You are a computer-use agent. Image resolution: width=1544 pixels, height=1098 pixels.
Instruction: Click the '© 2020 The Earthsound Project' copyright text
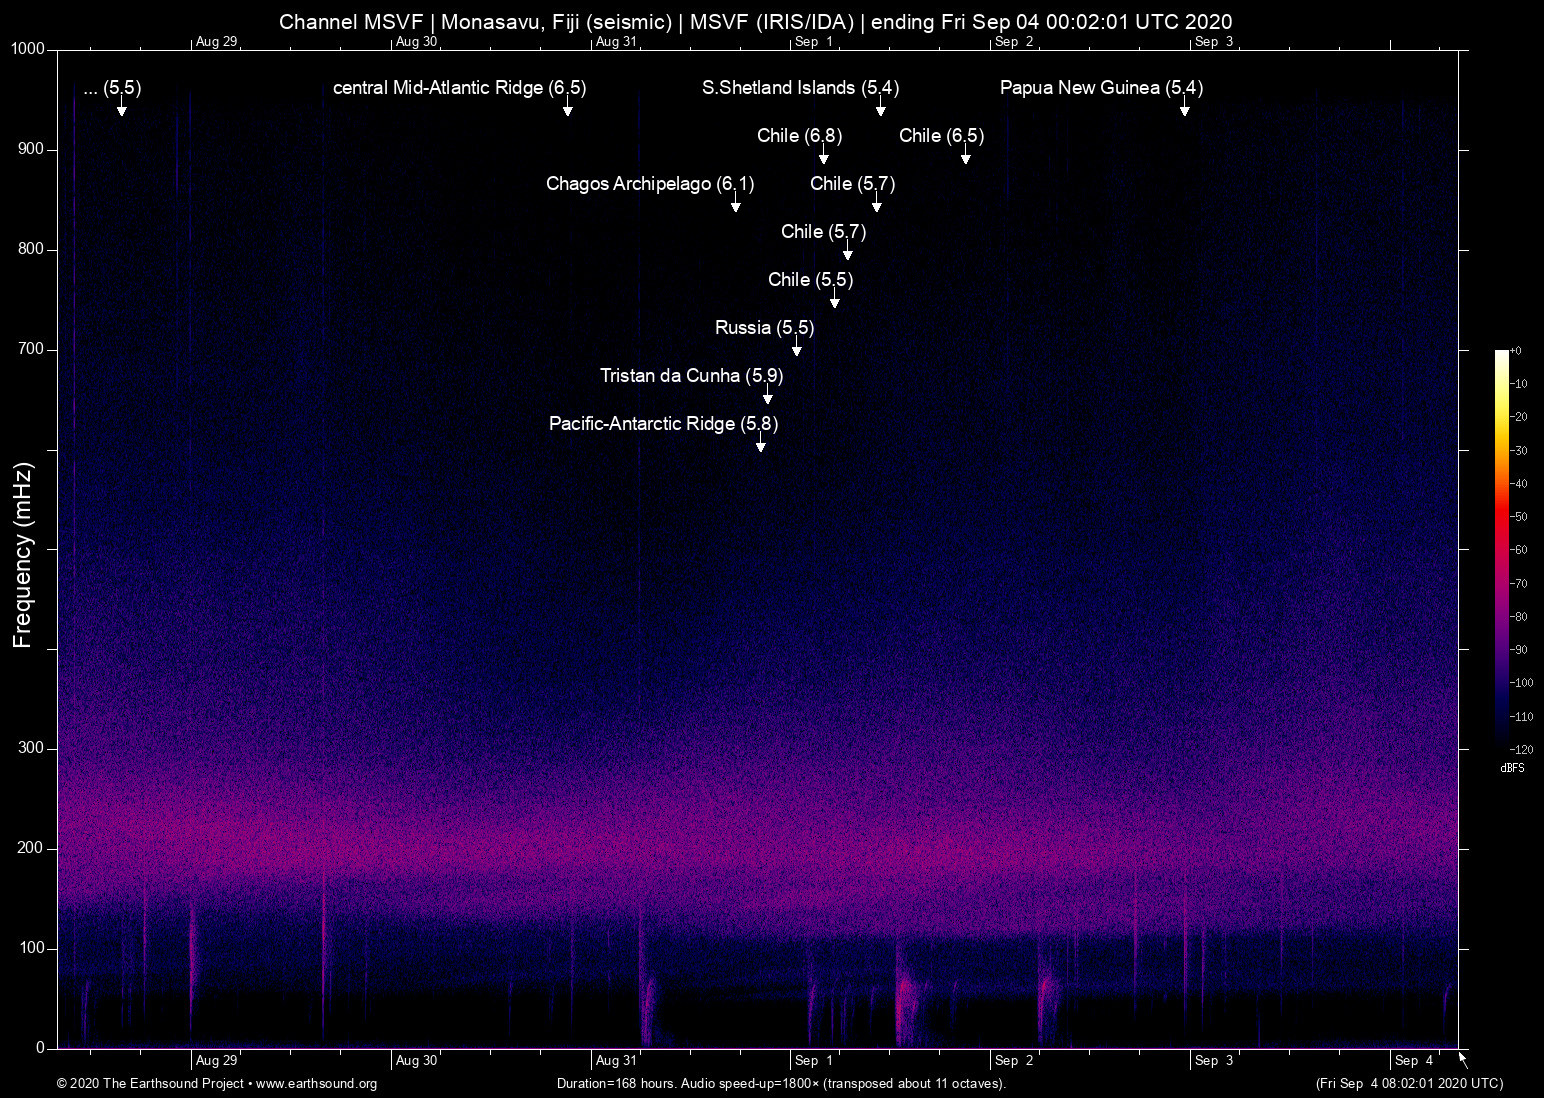click(x=150, y=1084)
